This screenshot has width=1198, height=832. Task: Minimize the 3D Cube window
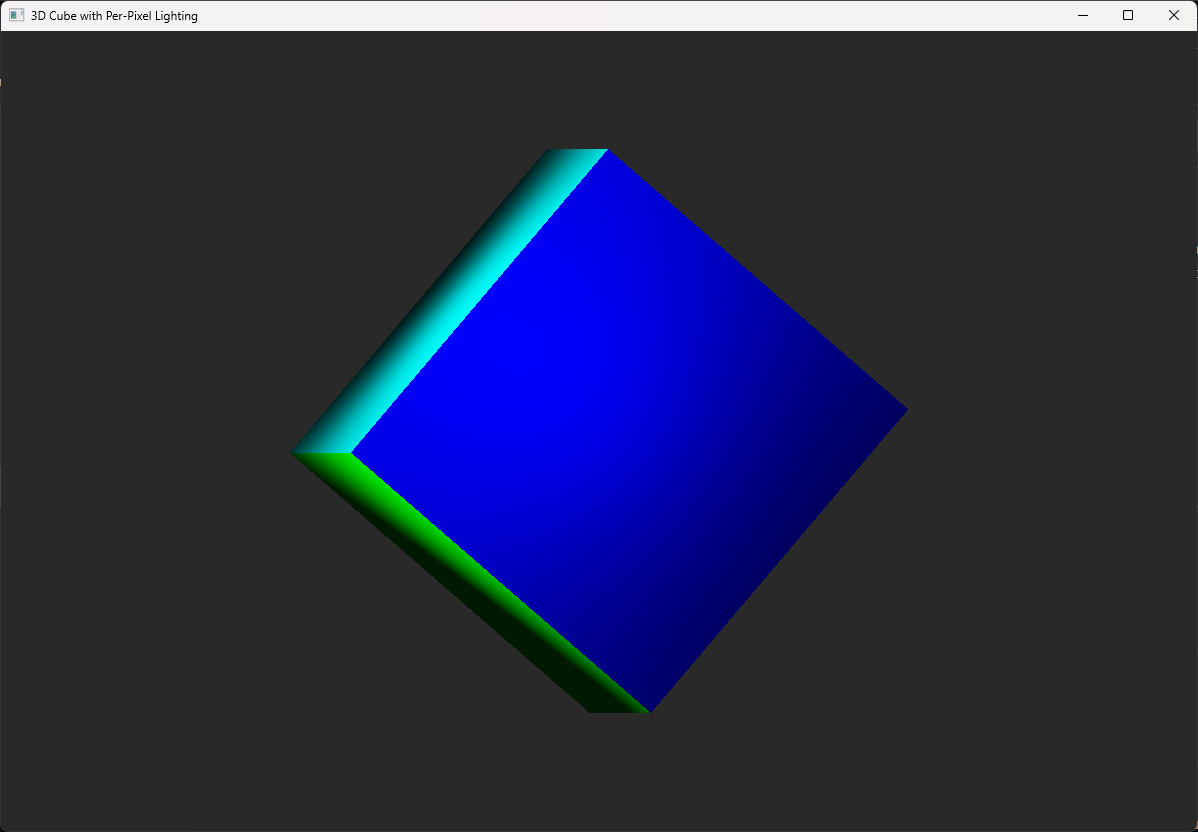[1083, 15]
